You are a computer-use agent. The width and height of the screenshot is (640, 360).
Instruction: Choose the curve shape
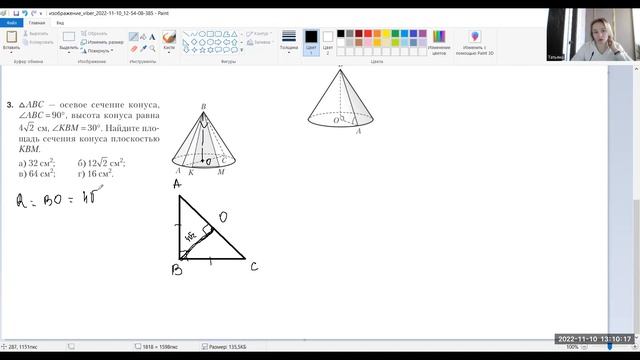coord(194,34)
